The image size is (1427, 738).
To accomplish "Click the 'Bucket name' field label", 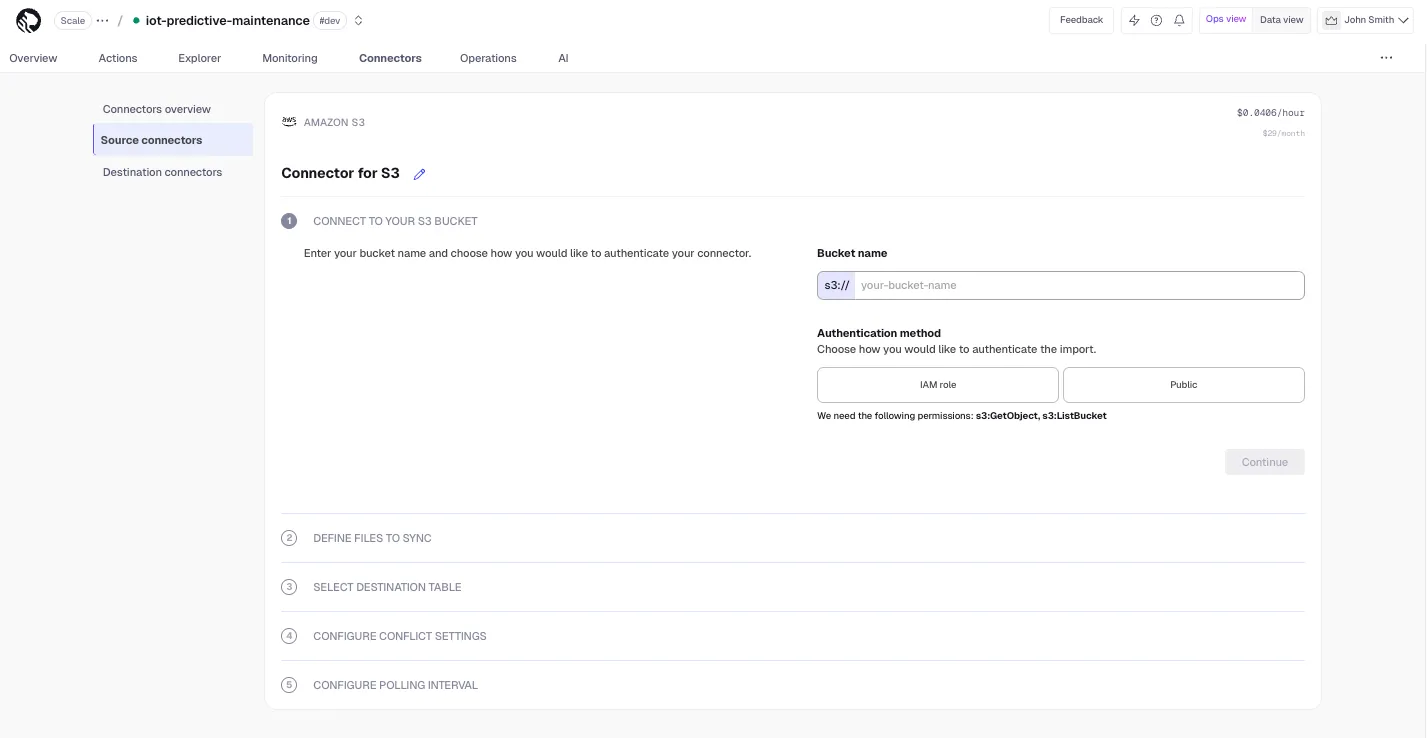I will coord(852,253).
